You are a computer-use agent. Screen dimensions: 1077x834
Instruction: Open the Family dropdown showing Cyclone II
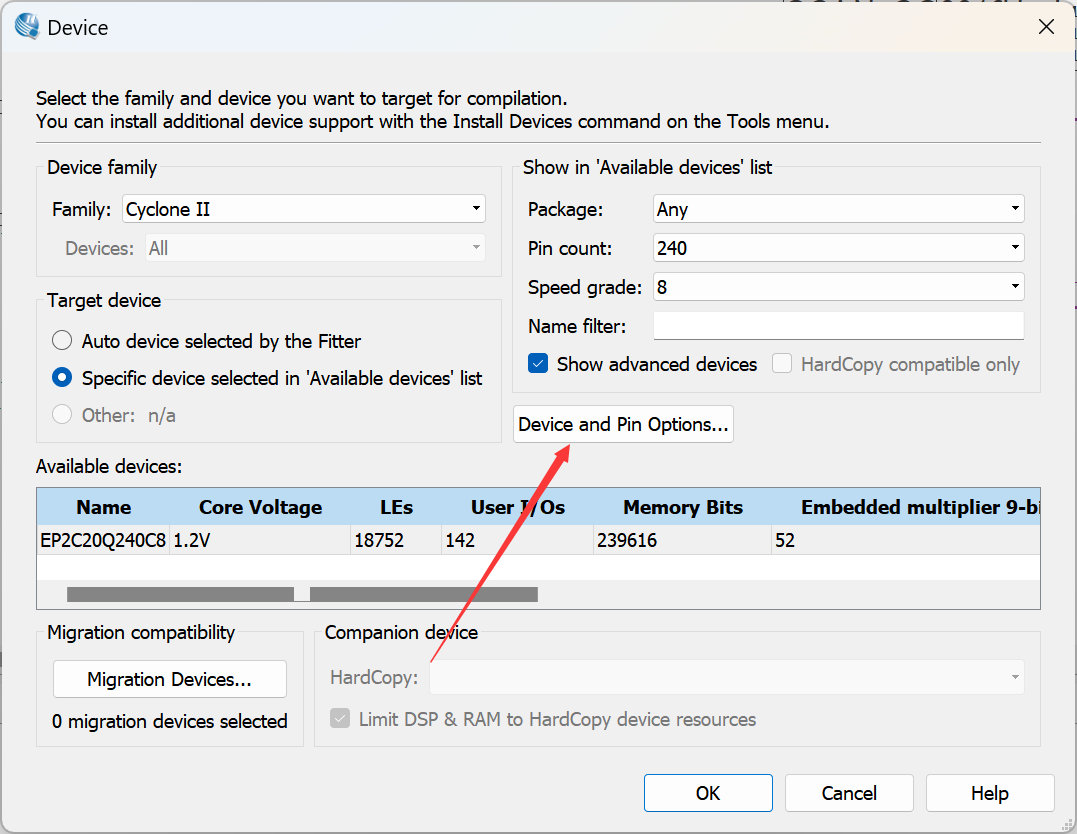click(x=304, y=209)
